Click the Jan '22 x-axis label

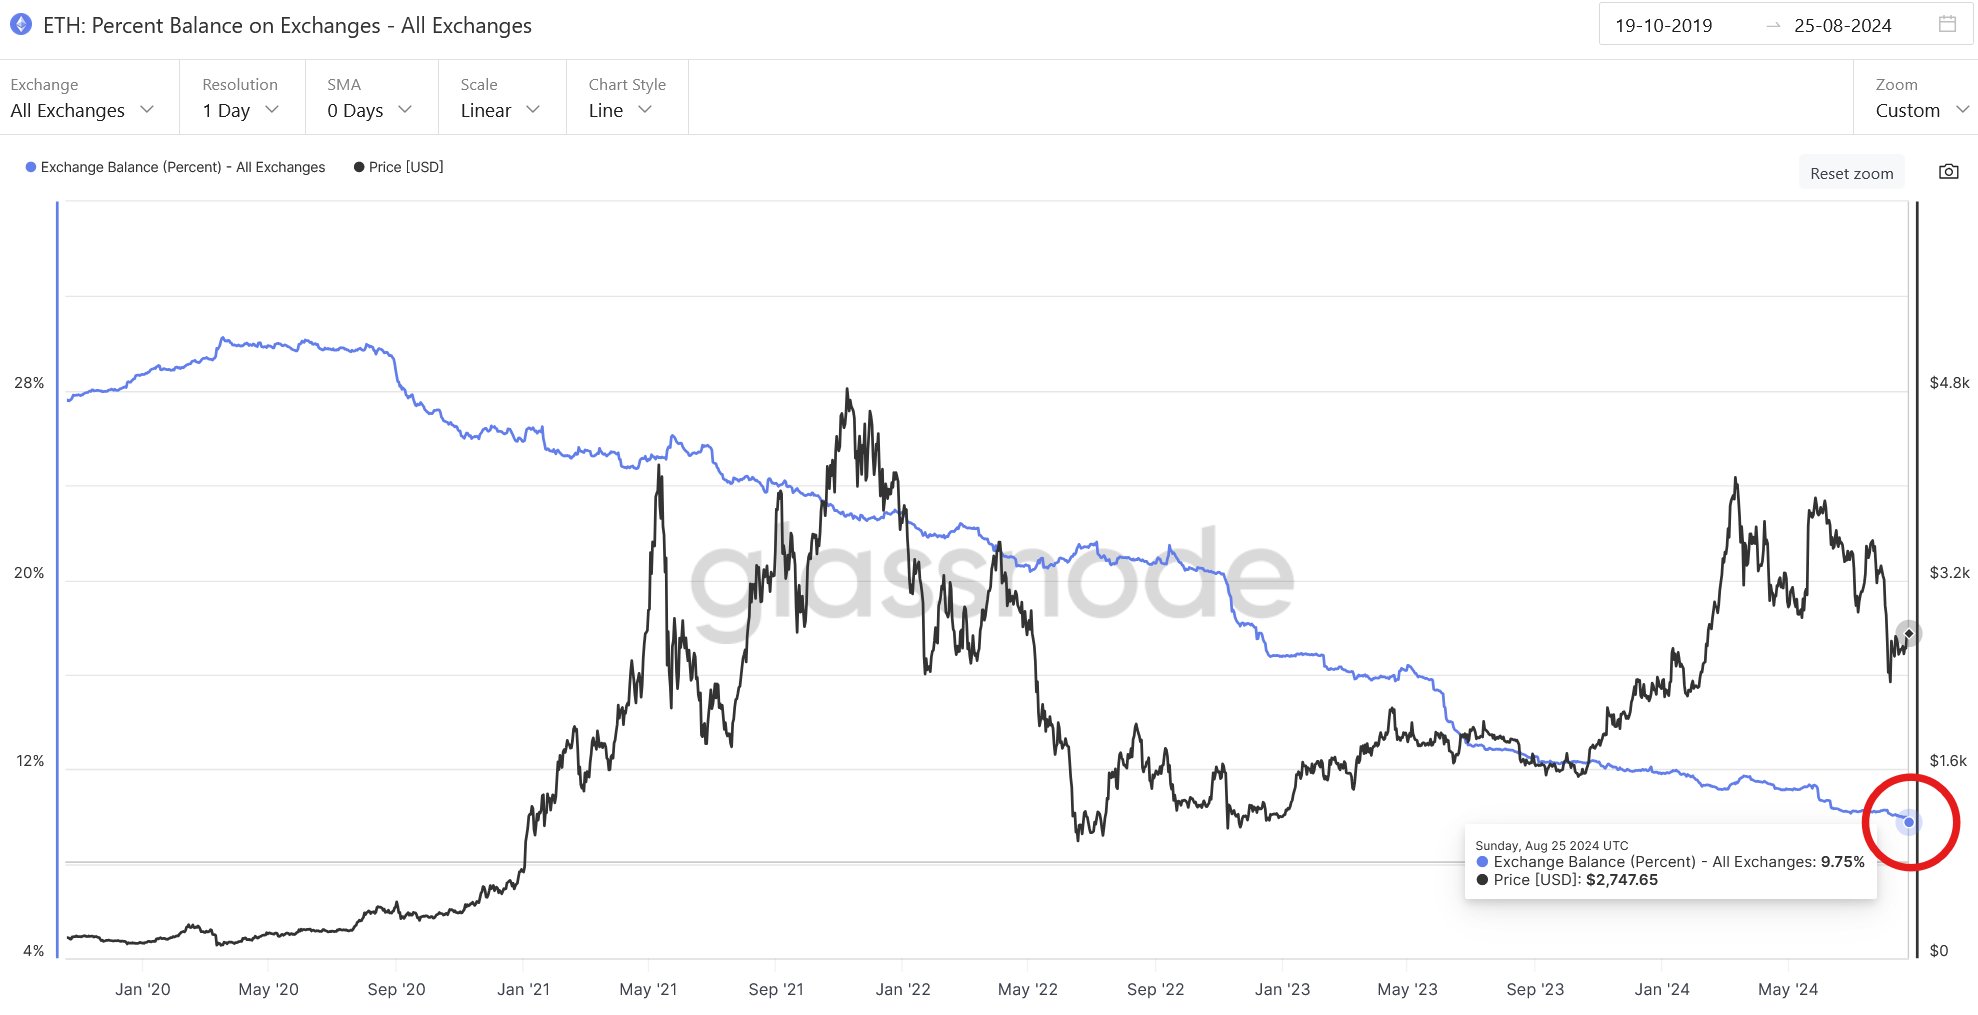click(902, 989)
